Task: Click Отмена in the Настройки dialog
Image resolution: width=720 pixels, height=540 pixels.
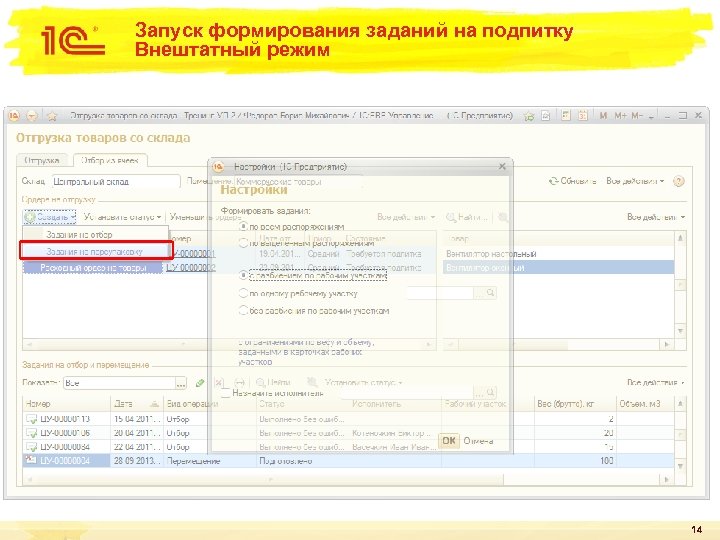Action: click(x=478, y=441)
